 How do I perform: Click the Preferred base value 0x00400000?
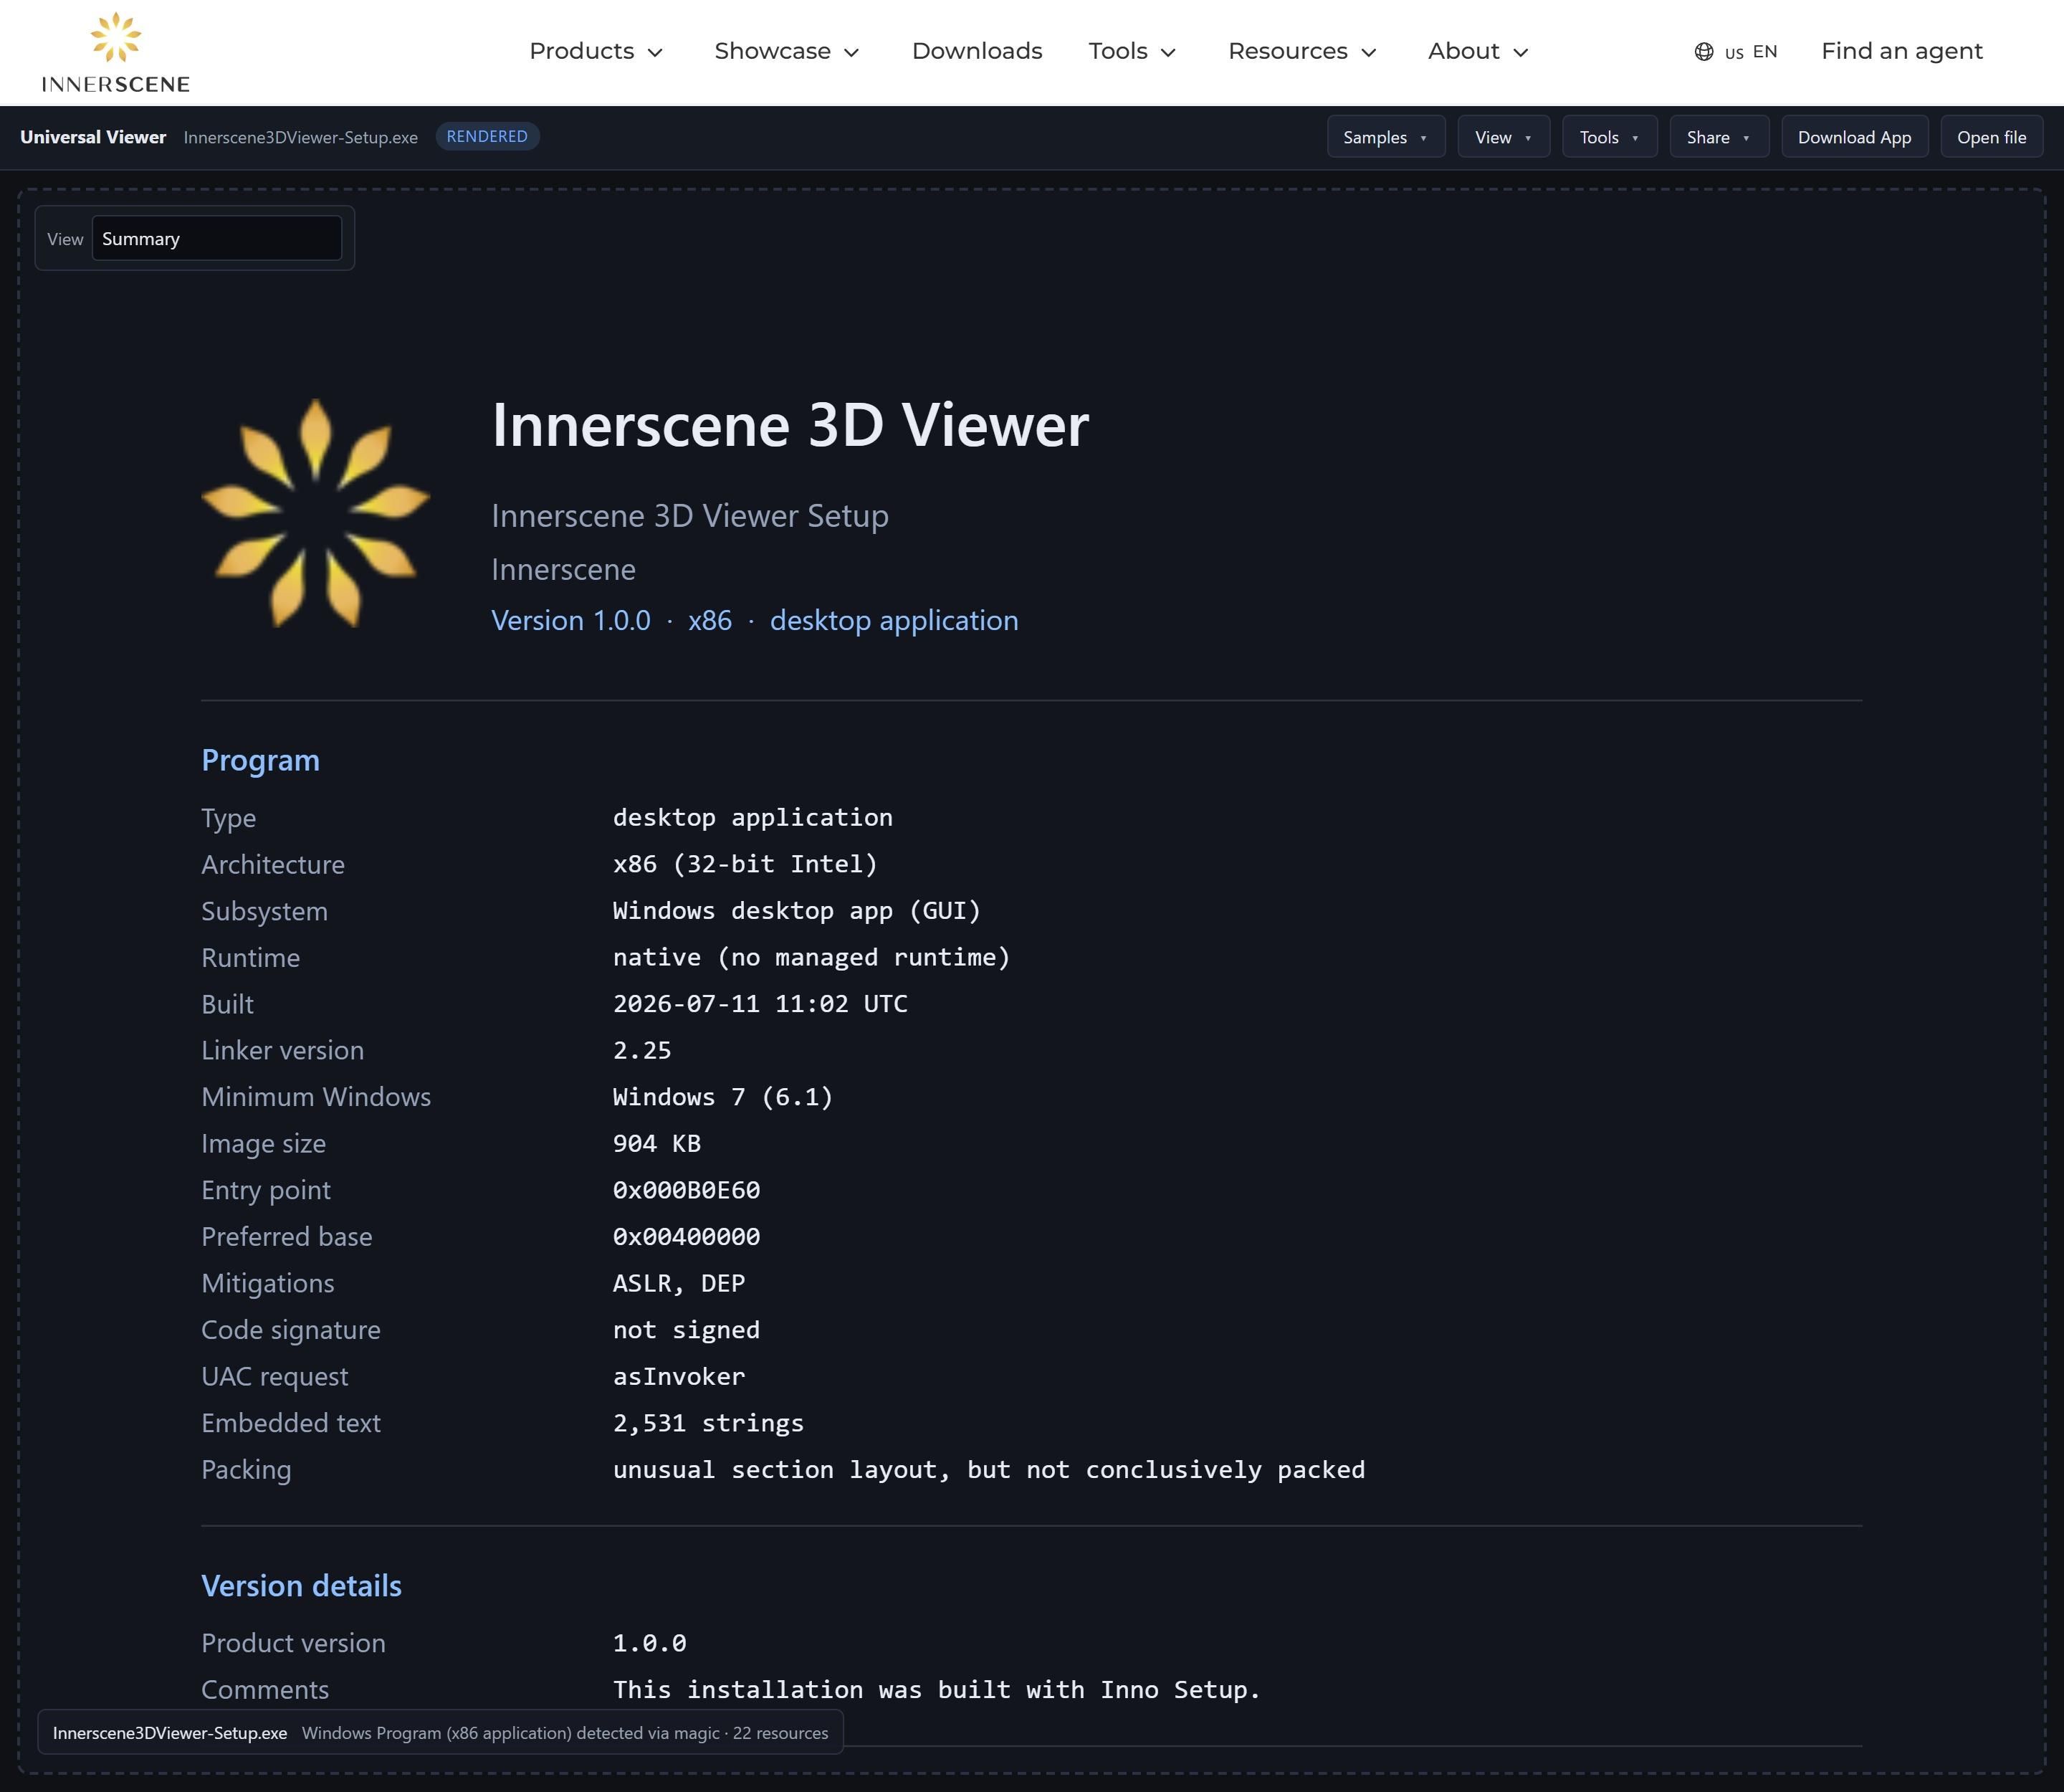tap(686, 1237)
